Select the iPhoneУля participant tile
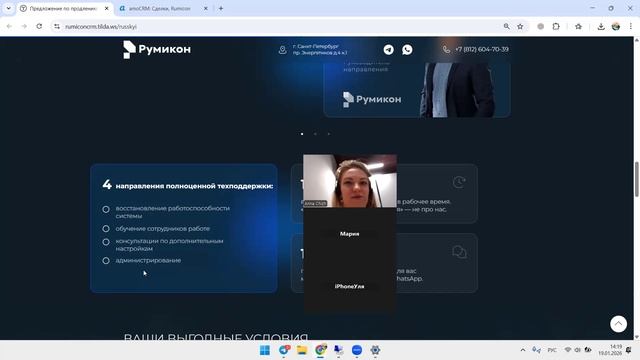 [x=350, y=286]
